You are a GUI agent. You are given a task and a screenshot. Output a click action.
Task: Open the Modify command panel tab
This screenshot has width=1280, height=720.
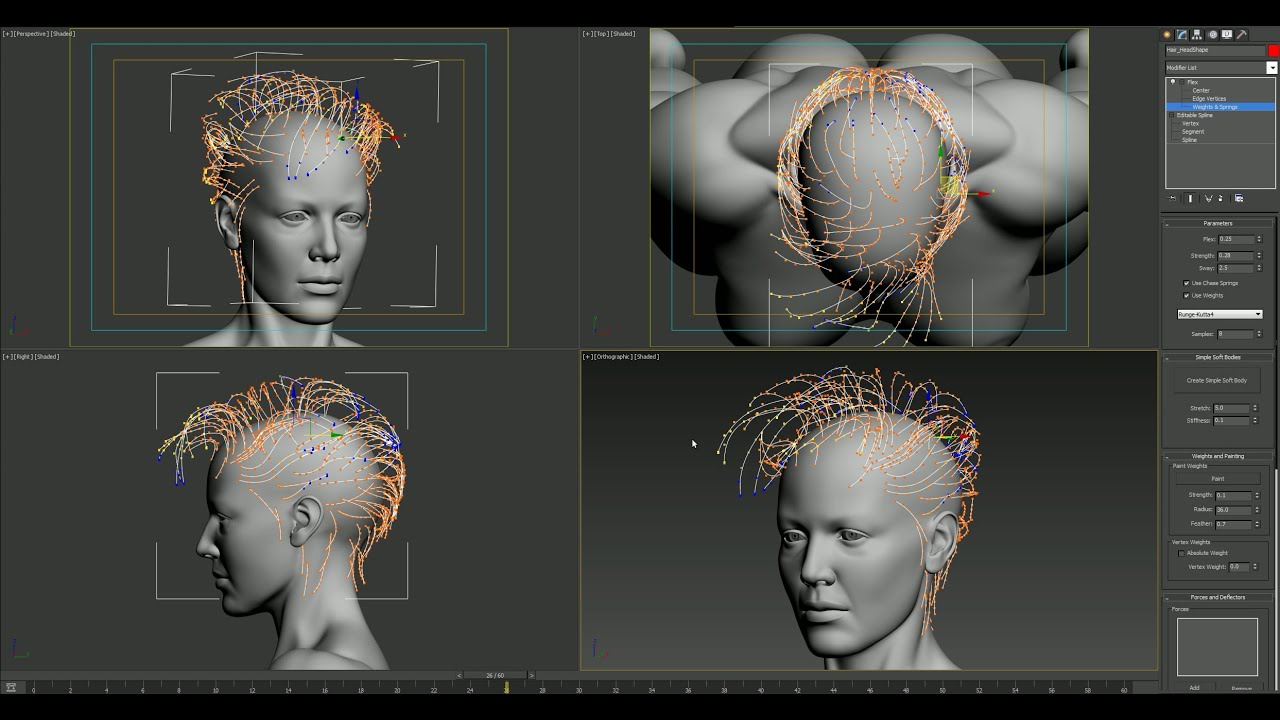(x=1182, y=34)
